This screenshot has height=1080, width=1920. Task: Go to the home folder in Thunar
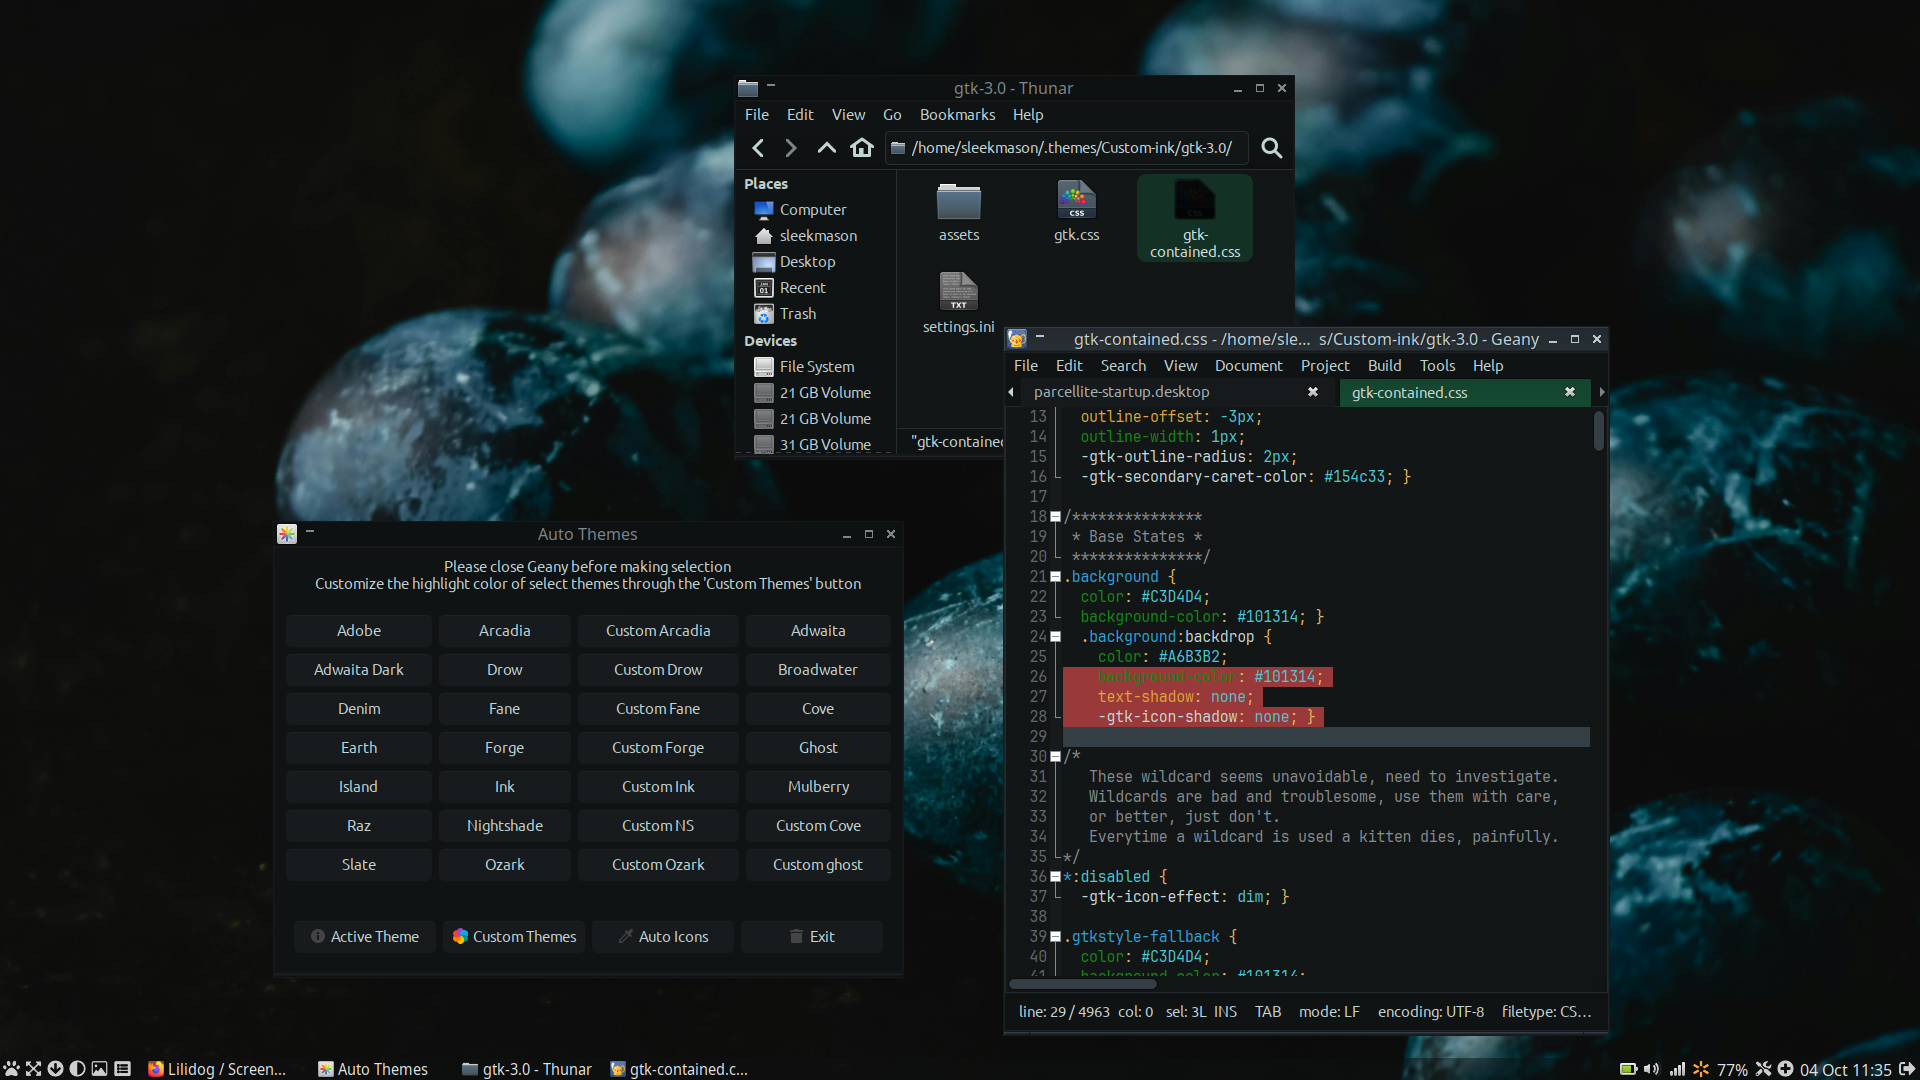tap(862, 148)
